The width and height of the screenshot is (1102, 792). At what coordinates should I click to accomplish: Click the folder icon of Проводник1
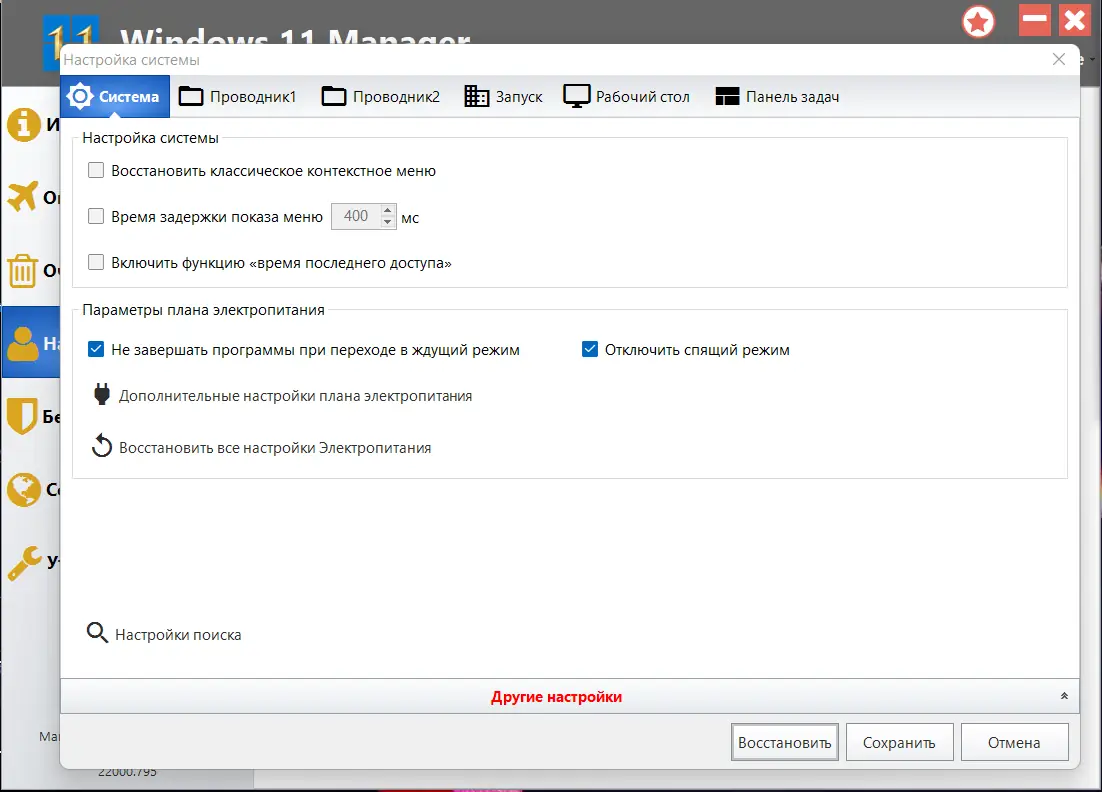click(190, 96)
